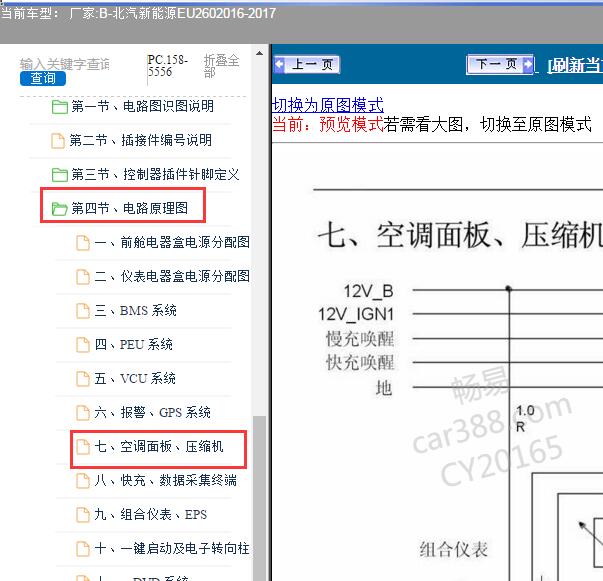Viewport: 603px width, 581px height.
Task: Open 一、前舱电器盒电源分配图
Action: [172, 242]
